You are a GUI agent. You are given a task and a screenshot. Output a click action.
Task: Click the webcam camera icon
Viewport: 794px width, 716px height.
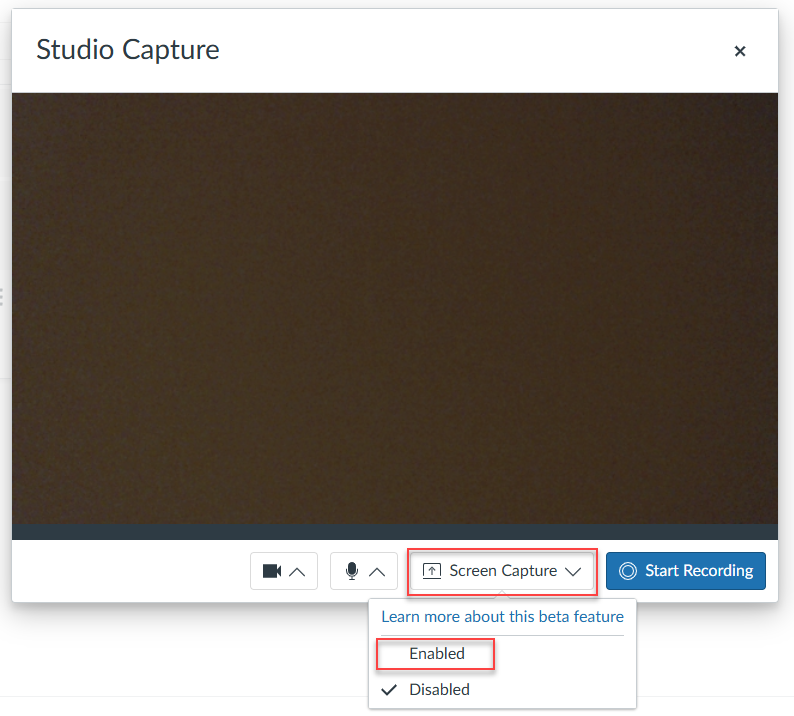(x=271, y=571)
